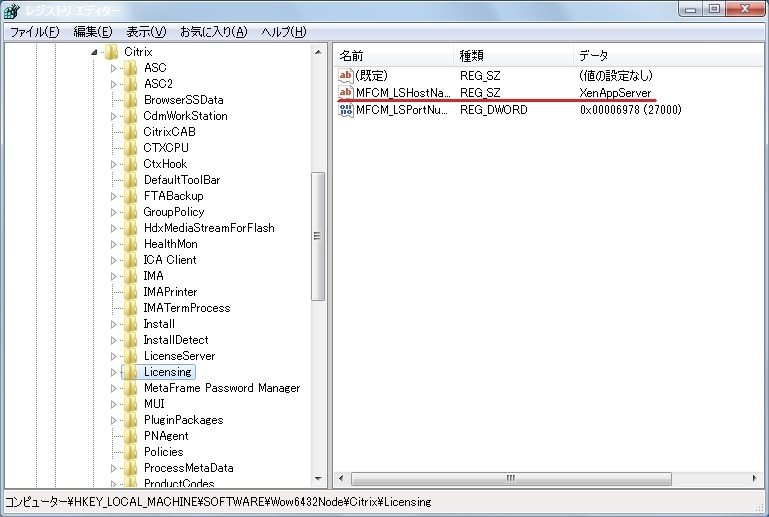Open the ファイル(F) menu
Screen dimensions: 769x517
pyautogui.click(x=34, y=32)
